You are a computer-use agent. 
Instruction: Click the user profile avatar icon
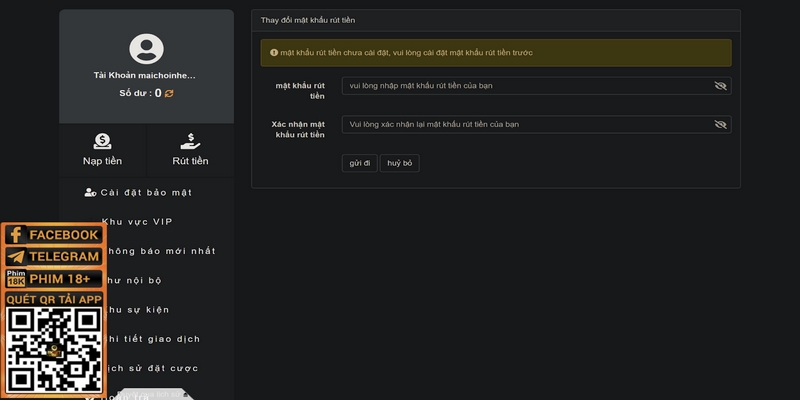146,47
